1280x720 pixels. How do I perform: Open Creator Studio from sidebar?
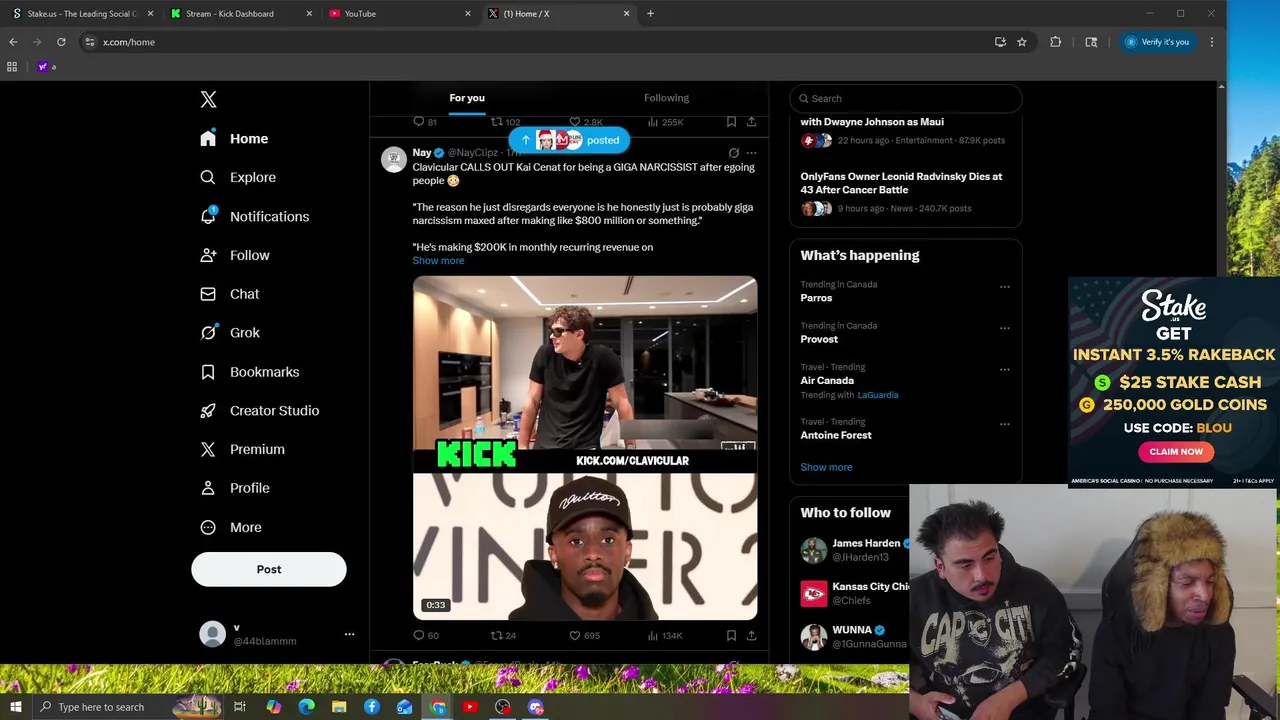coord(260,411)
